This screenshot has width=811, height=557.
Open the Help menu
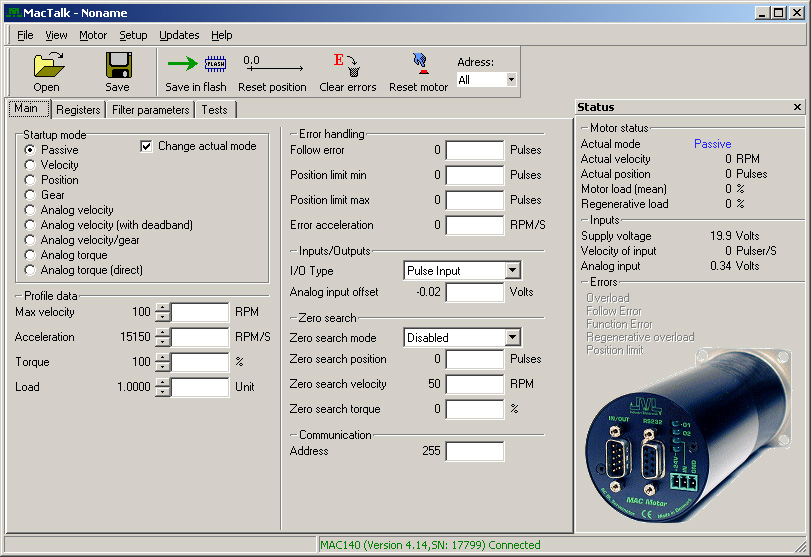221,35
